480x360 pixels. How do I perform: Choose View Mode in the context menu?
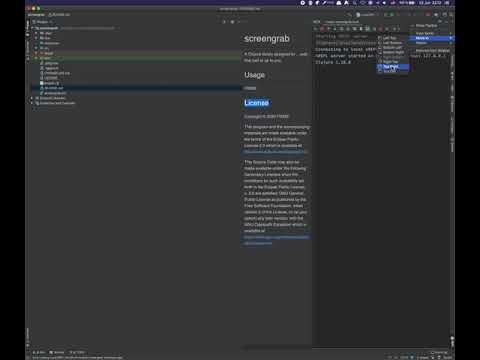pyautogui.click(x=432, y=33)
